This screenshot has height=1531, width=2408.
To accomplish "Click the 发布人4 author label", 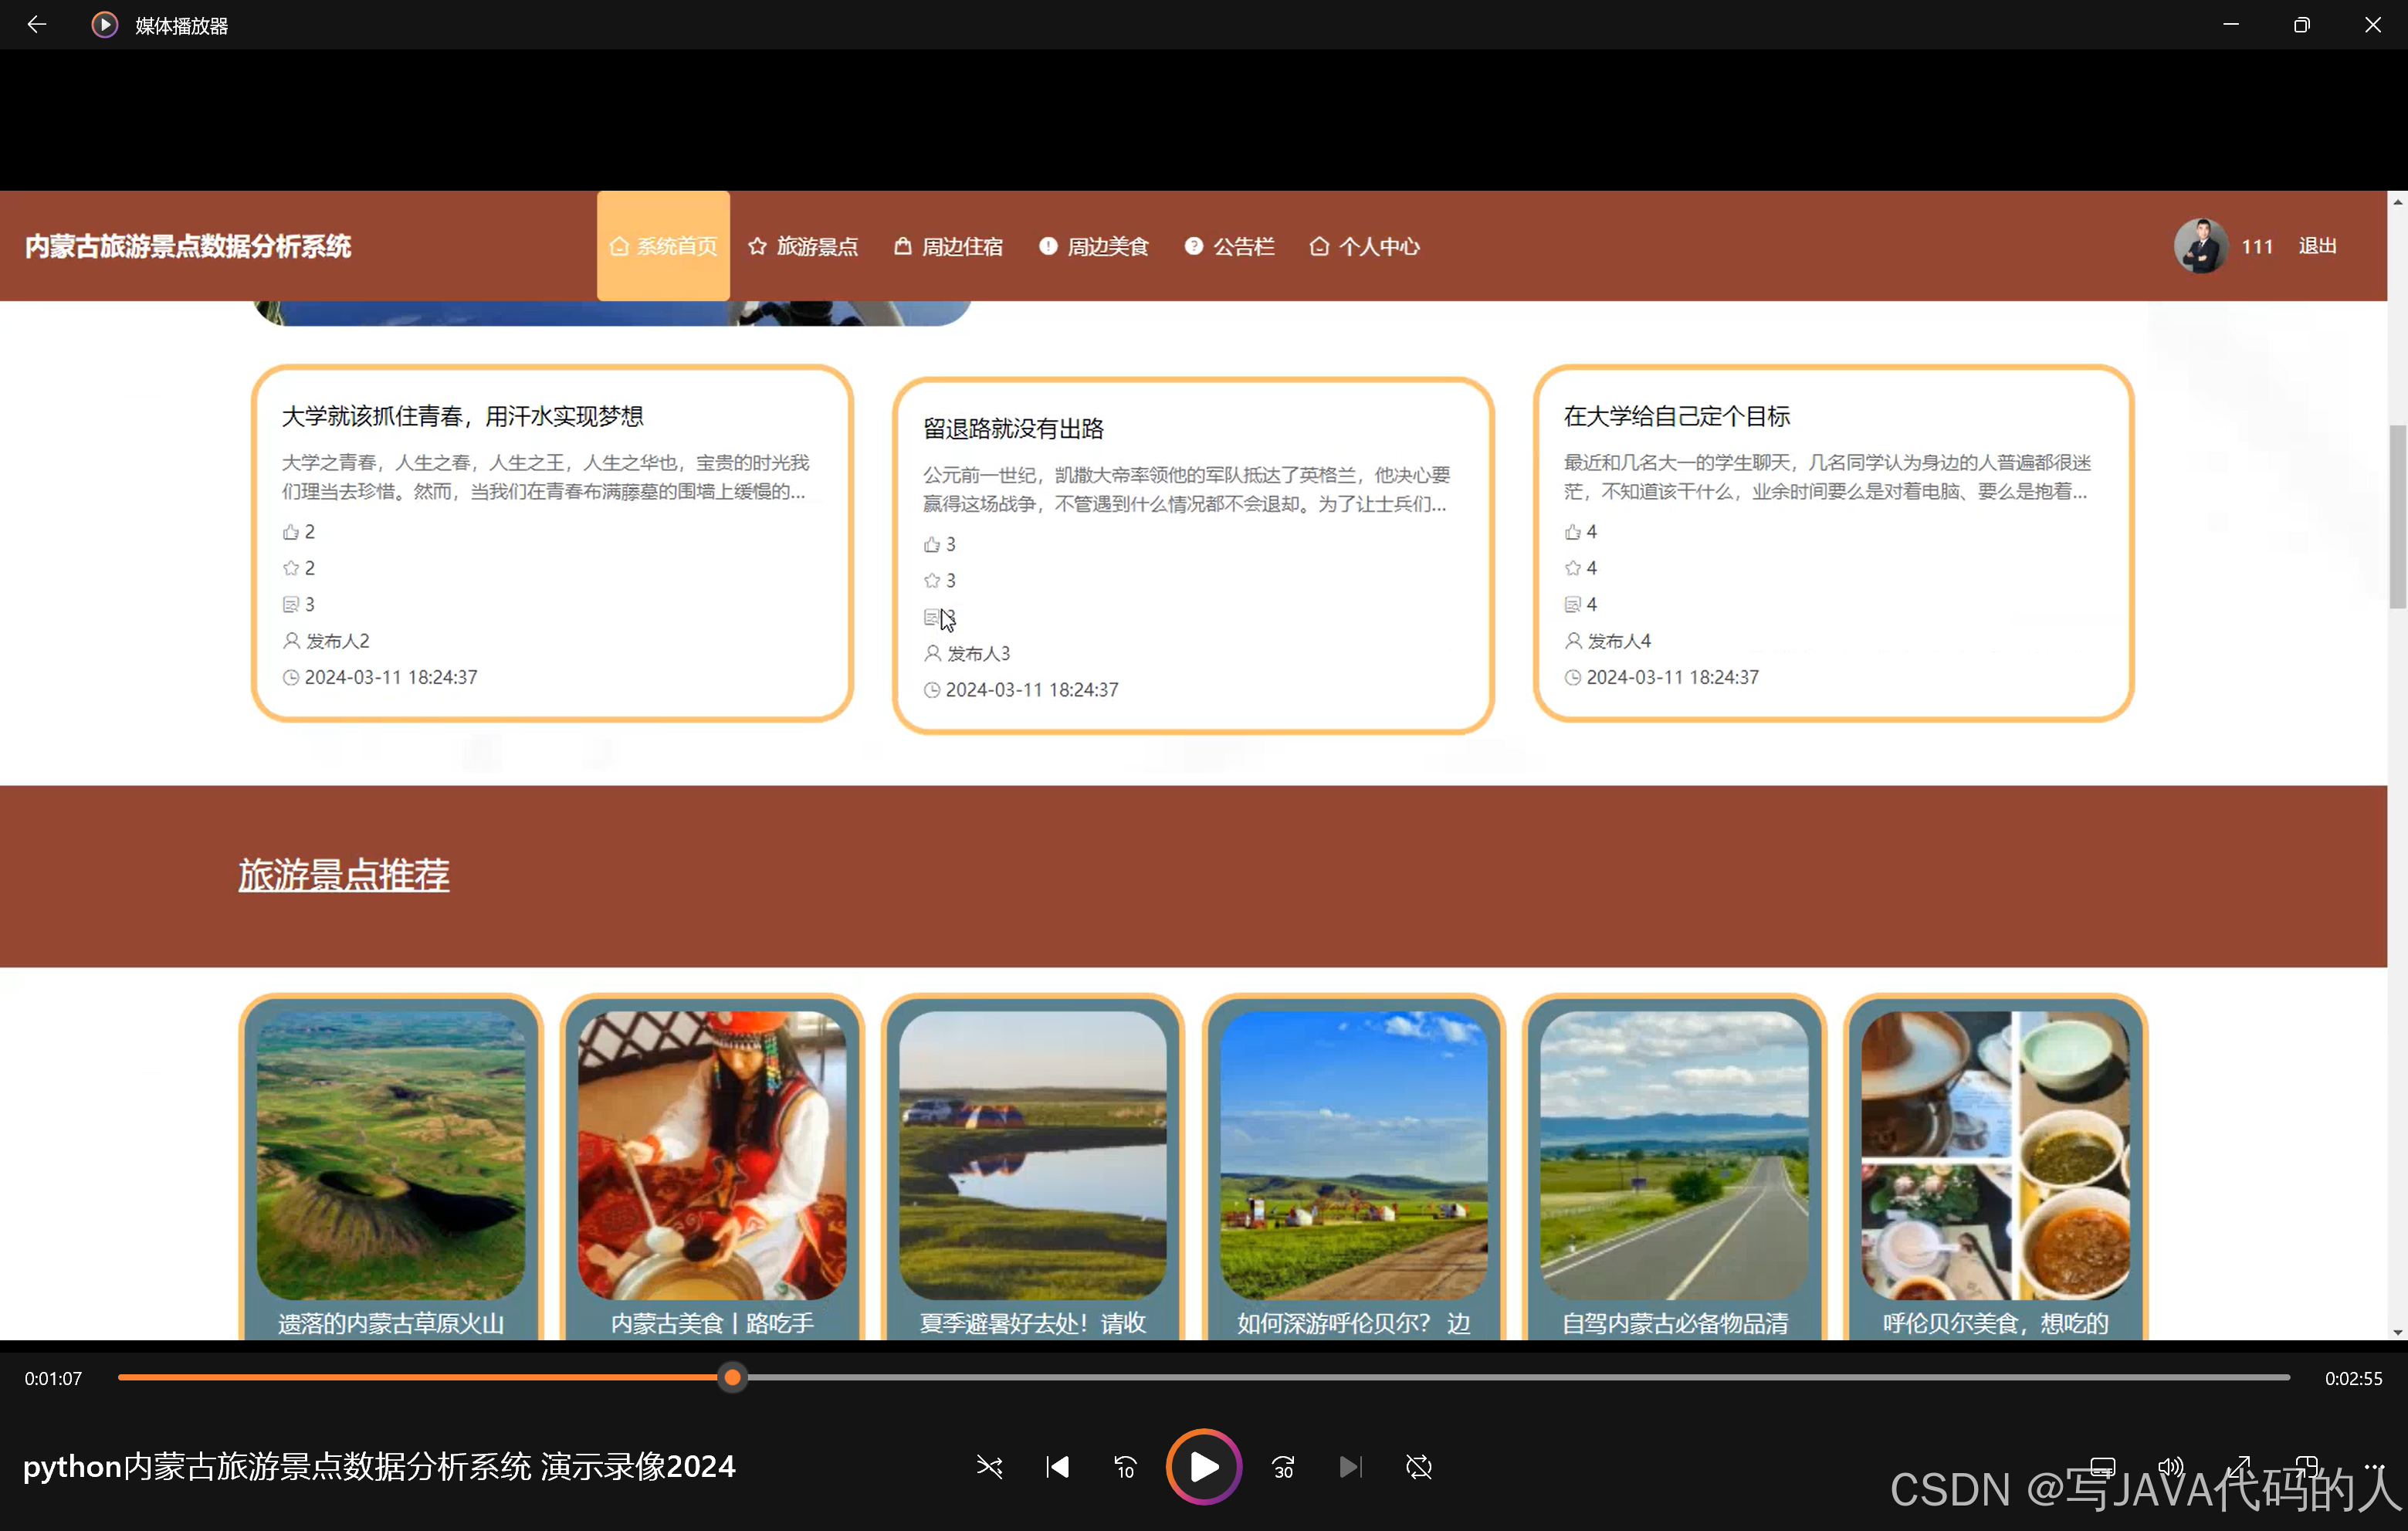I will pyautogui.click(x=1619, y=641).
